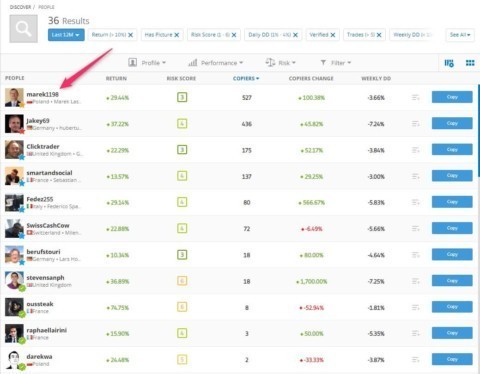Open marek1198 profile picture
480x374 pixels.
[x=14, y=97]
